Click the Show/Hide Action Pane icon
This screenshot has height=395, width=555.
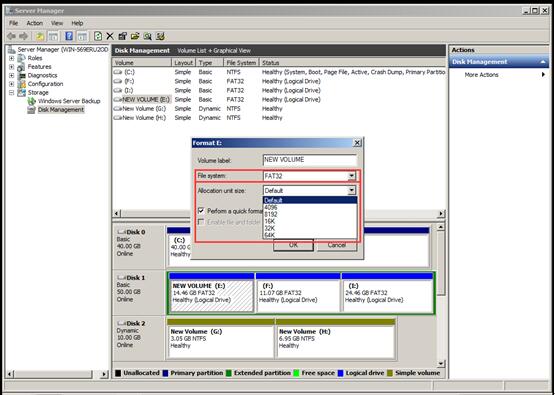tap(82, 36)
